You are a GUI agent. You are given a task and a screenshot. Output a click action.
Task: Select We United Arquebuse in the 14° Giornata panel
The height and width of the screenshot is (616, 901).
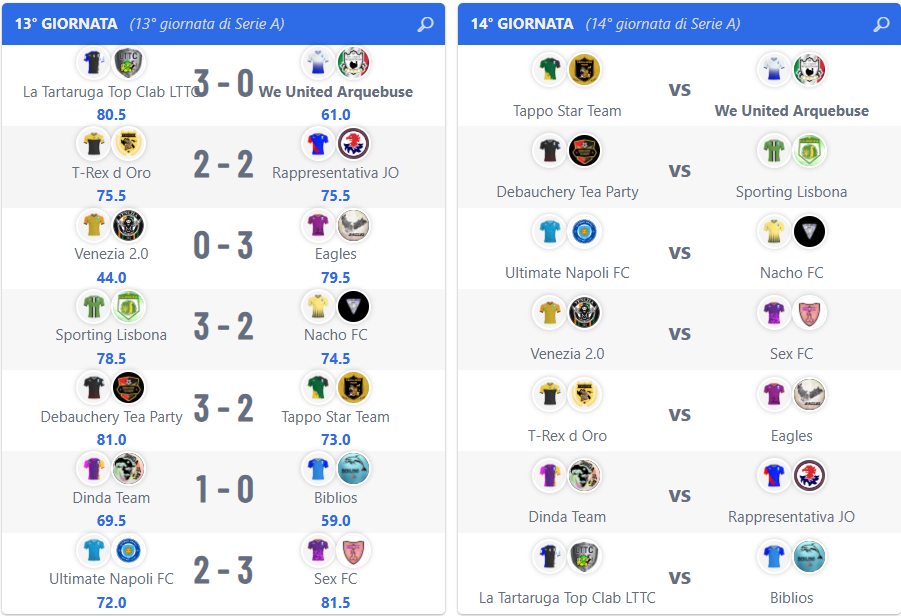click(x=791, y=111)
